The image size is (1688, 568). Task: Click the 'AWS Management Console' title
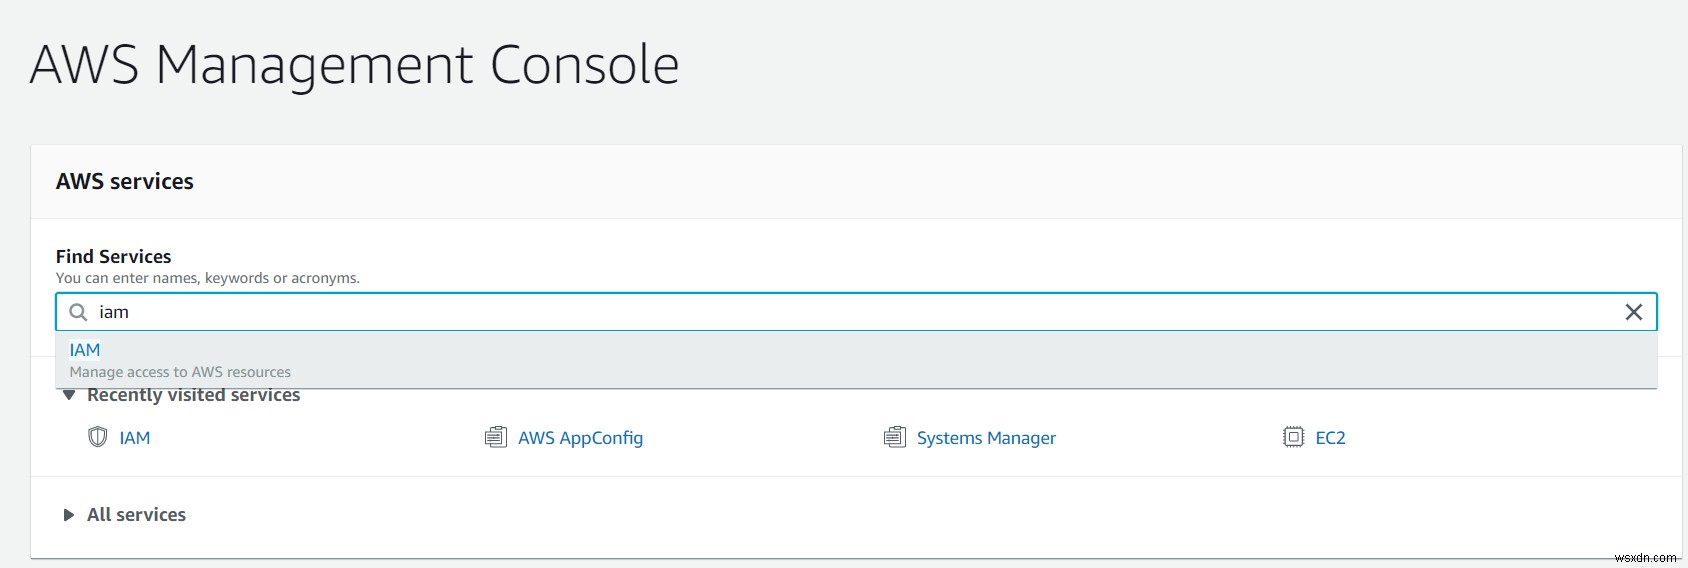click(355, 65)
